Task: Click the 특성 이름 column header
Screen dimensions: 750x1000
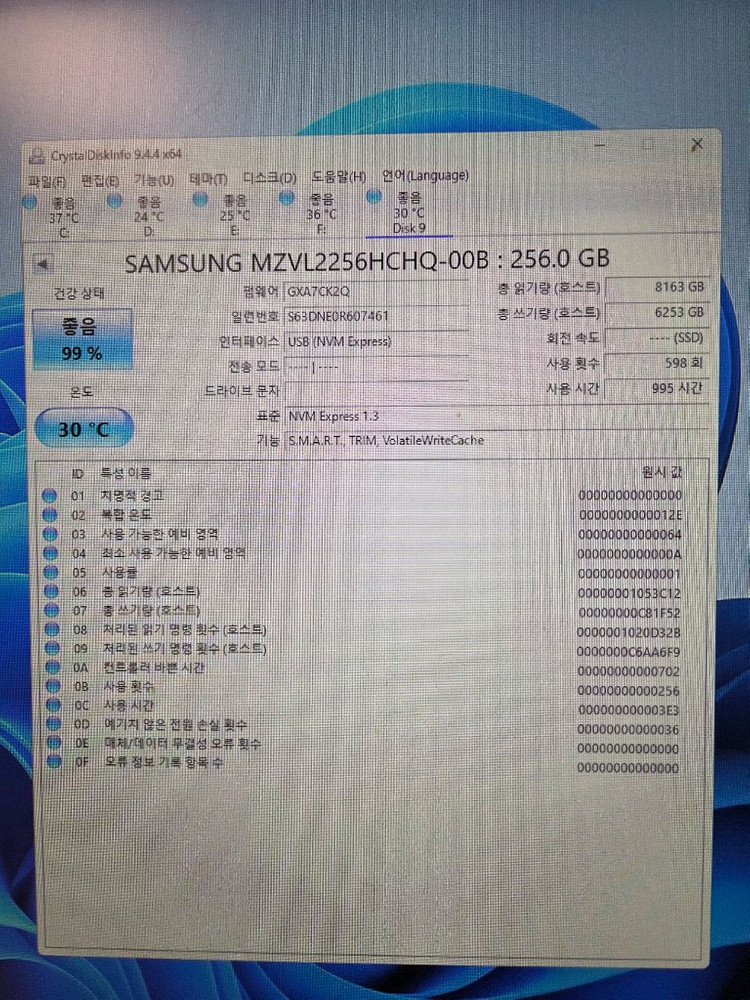Action: 126,474
